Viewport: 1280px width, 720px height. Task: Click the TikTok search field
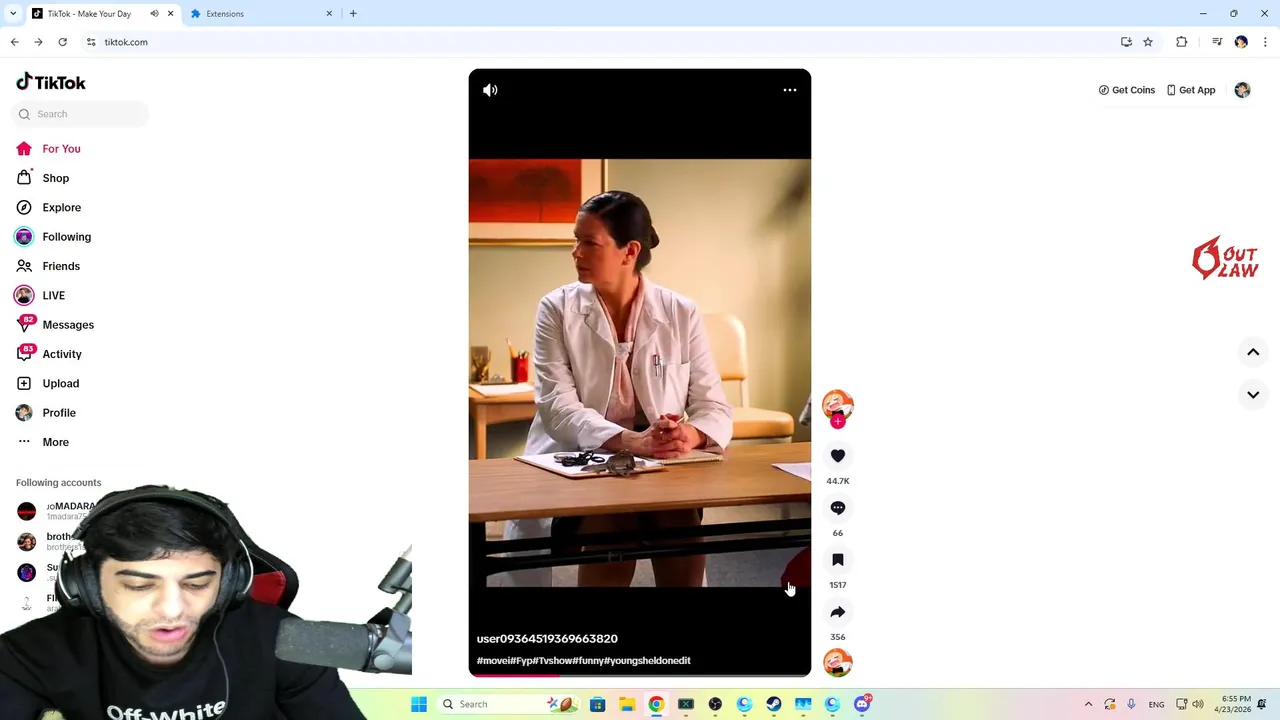tap(80, 114)
